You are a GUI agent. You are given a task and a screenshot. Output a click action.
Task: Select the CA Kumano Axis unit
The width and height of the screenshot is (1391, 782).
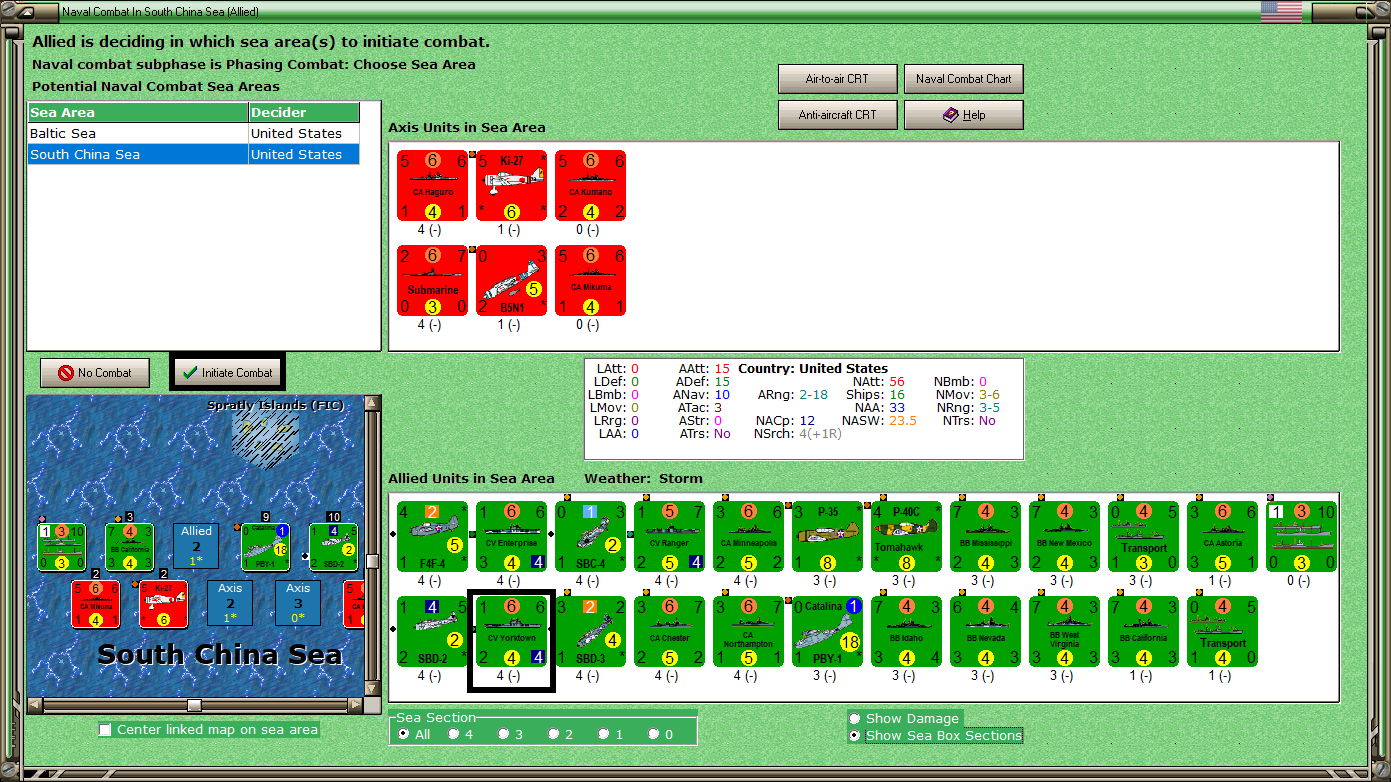point(590,185)
